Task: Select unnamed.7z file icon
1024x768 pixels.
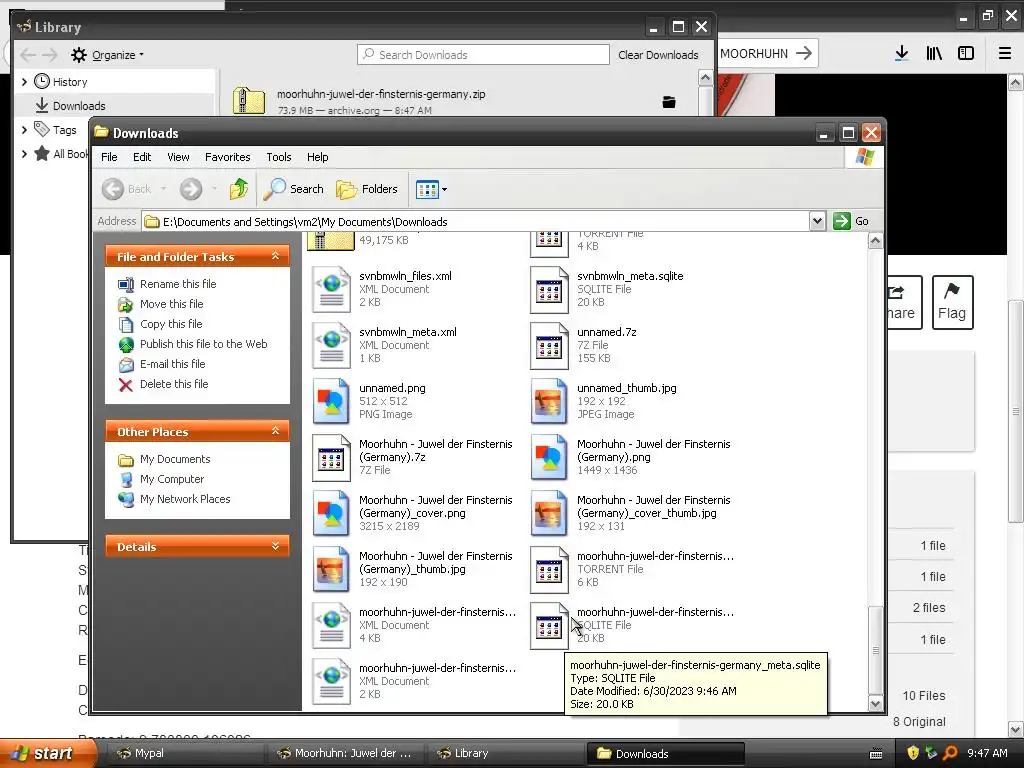Action: click(549, 345)
